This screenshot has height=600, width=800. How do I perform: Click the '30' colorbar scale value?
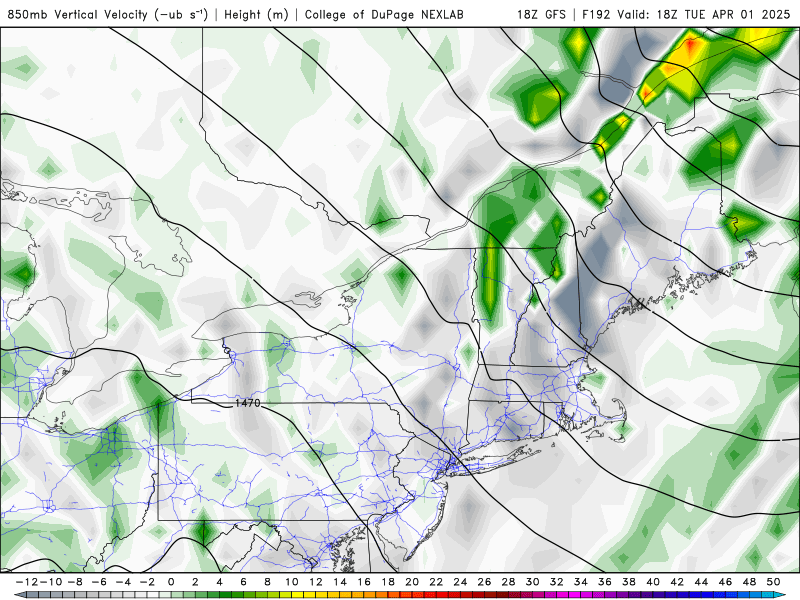(x=533, y=582)
